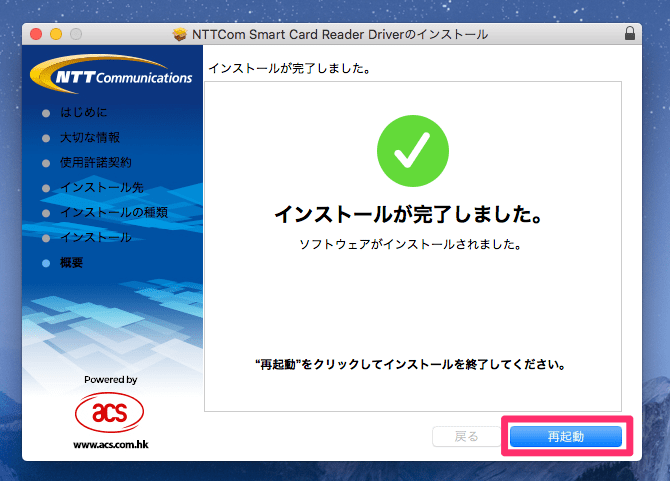Select the はじめに step in sidebar
The image size is (670, 481).
(x=84, y=112)
